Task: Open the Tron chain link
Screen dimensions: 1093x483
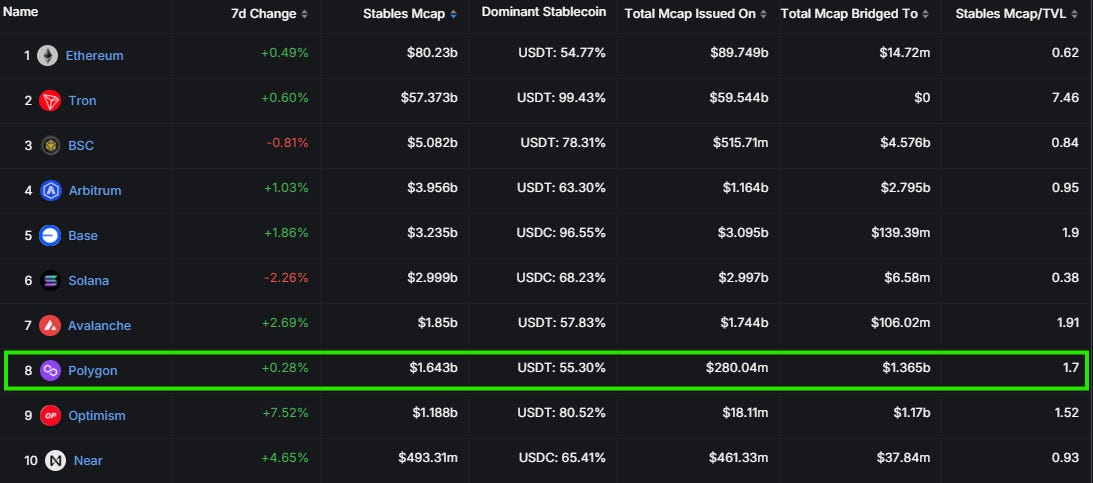Action: 82,101
